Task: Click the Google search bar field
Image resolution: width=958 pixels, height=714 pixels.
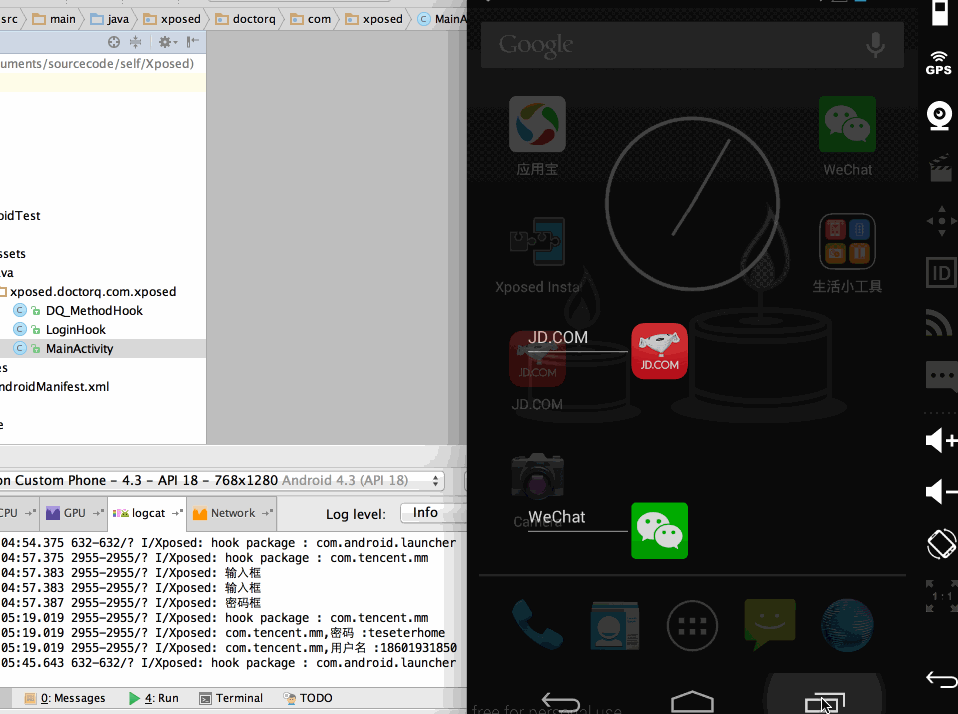Action: (670, 45)
